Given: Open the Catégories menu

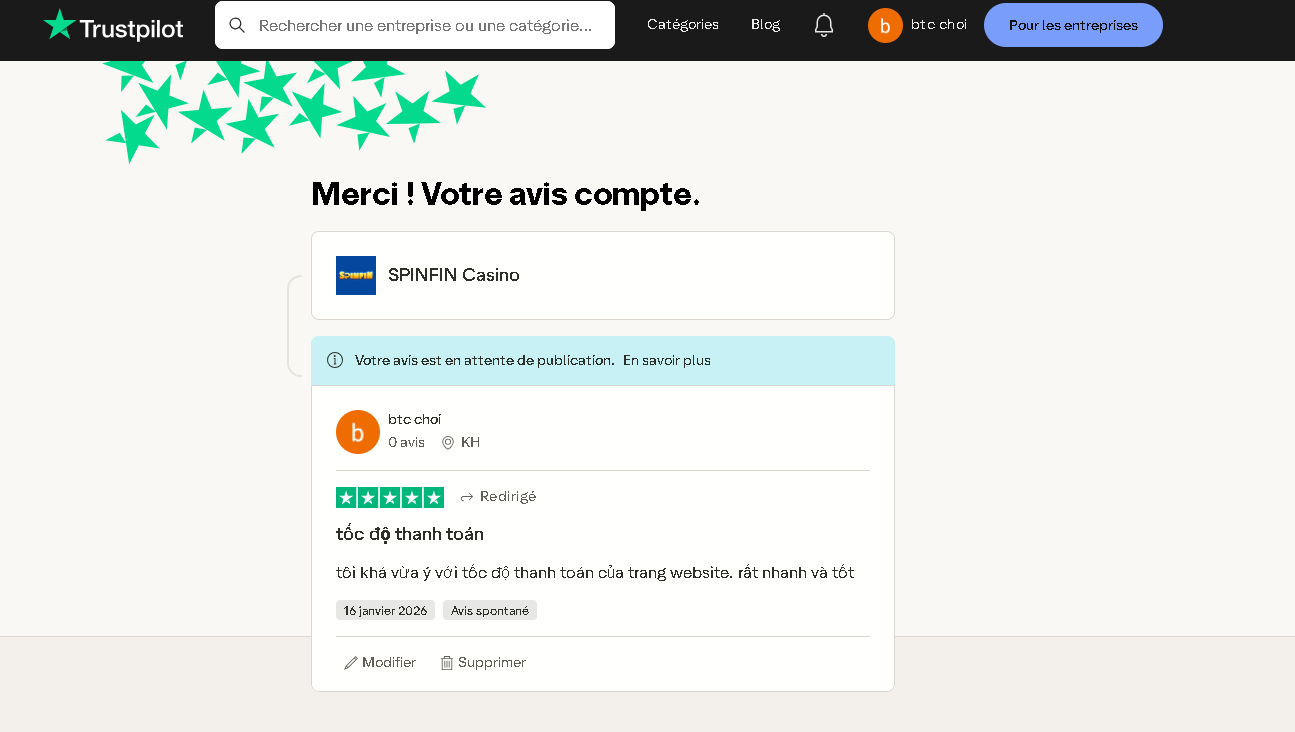Looking at the screenshot, I should 683,25.
